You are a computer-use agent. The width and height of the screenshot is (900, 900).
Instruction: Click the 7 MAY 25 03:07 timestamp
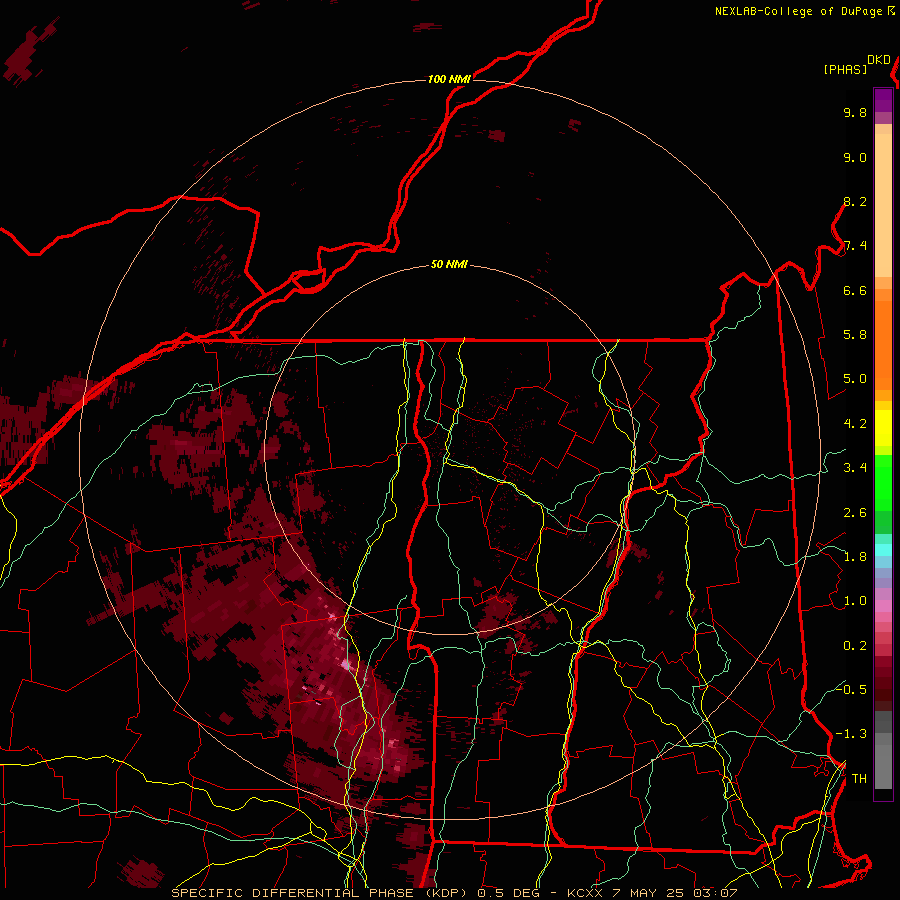[673, 893]
